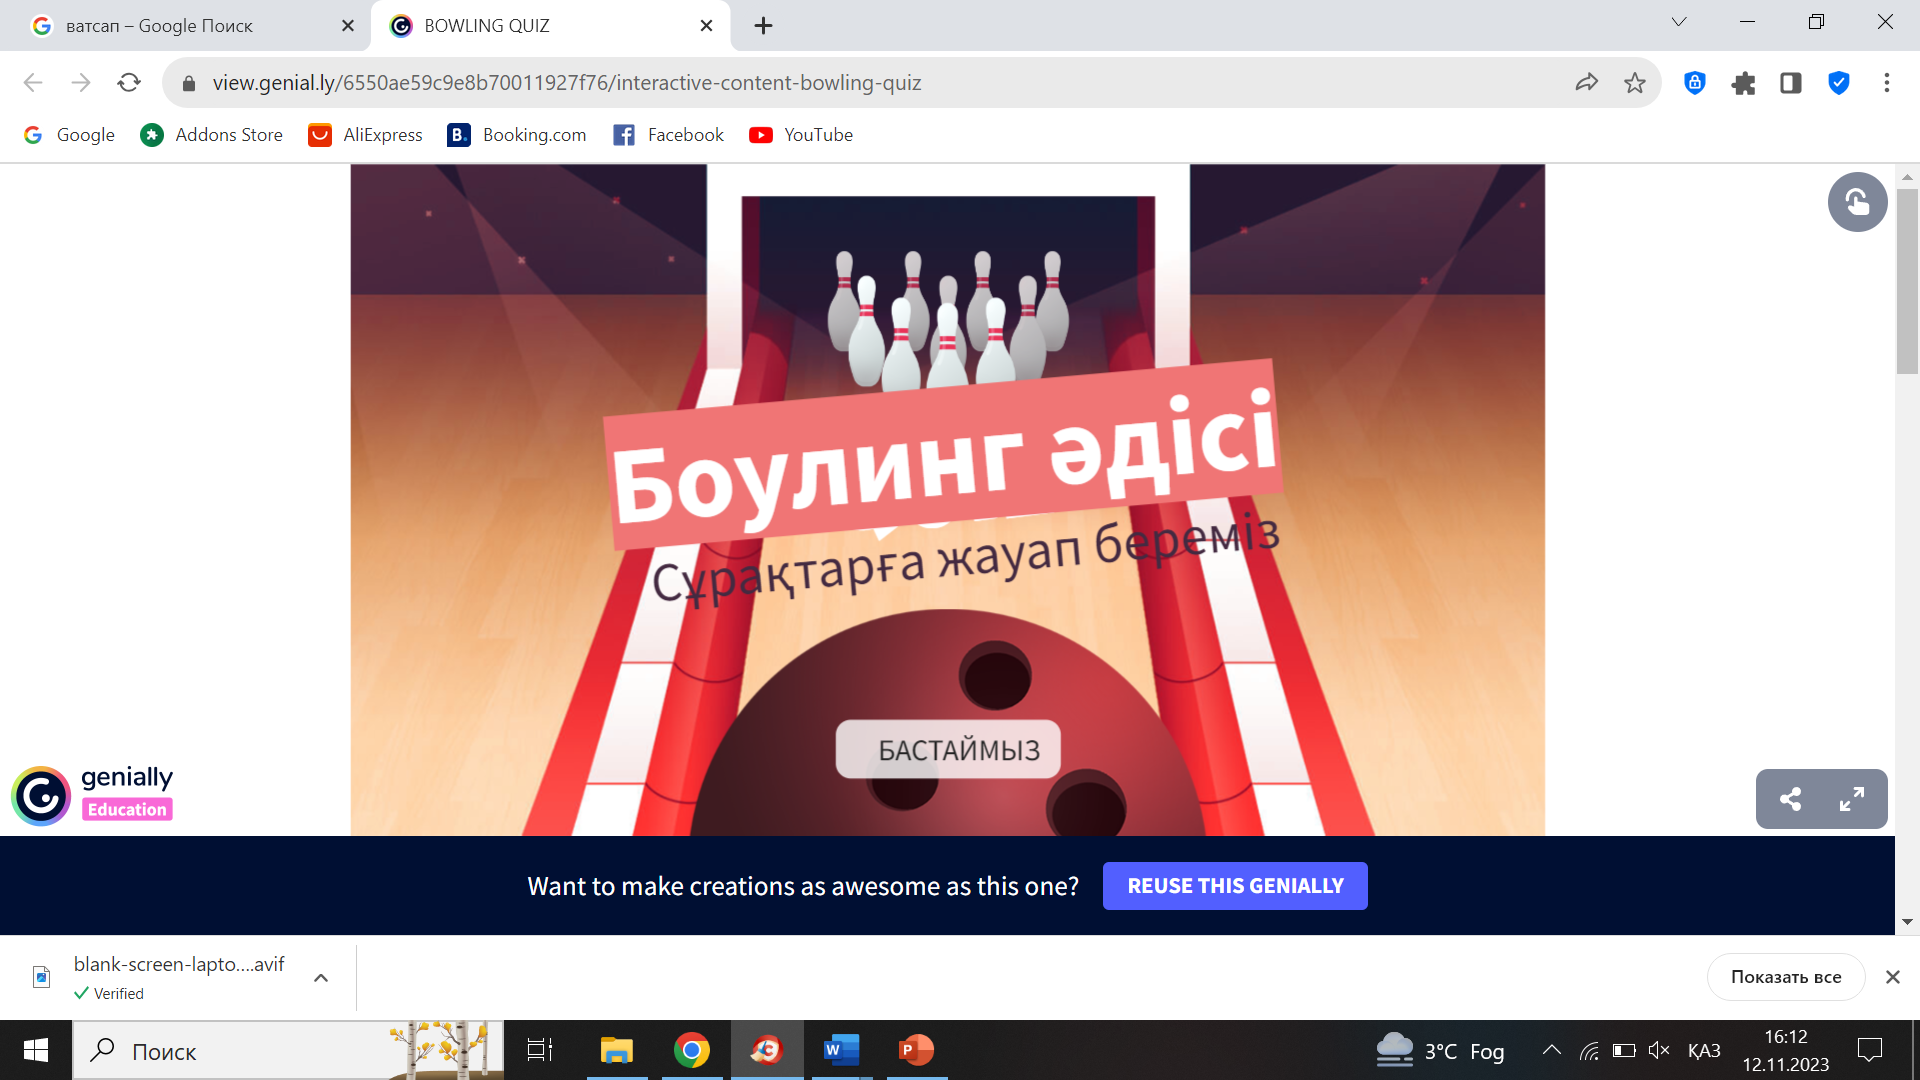The width and height of the screenshot is (1920, 1080).
Task: Show hidden system tray icons
Action: coord(1551,1050)
